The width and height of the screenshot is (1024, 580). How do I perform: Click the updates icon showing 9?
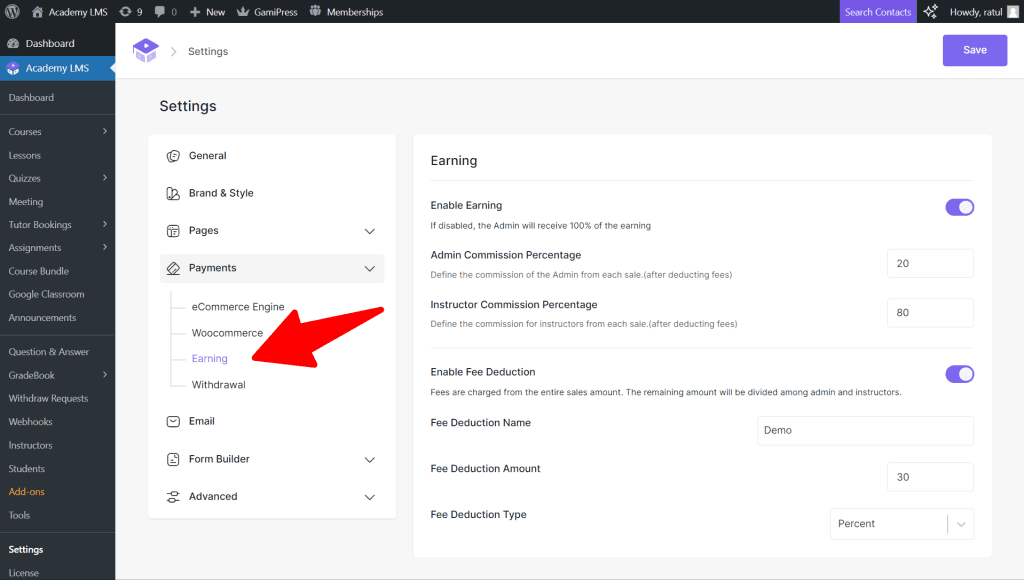(125, 12)
